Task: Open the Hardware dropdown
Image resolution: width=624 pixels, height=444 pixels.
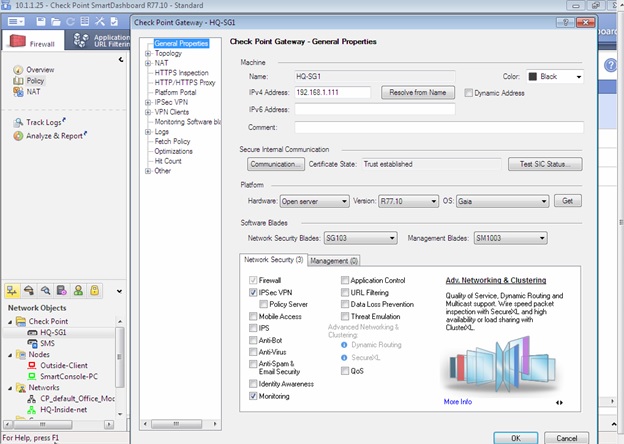Action: pos(315,201)
